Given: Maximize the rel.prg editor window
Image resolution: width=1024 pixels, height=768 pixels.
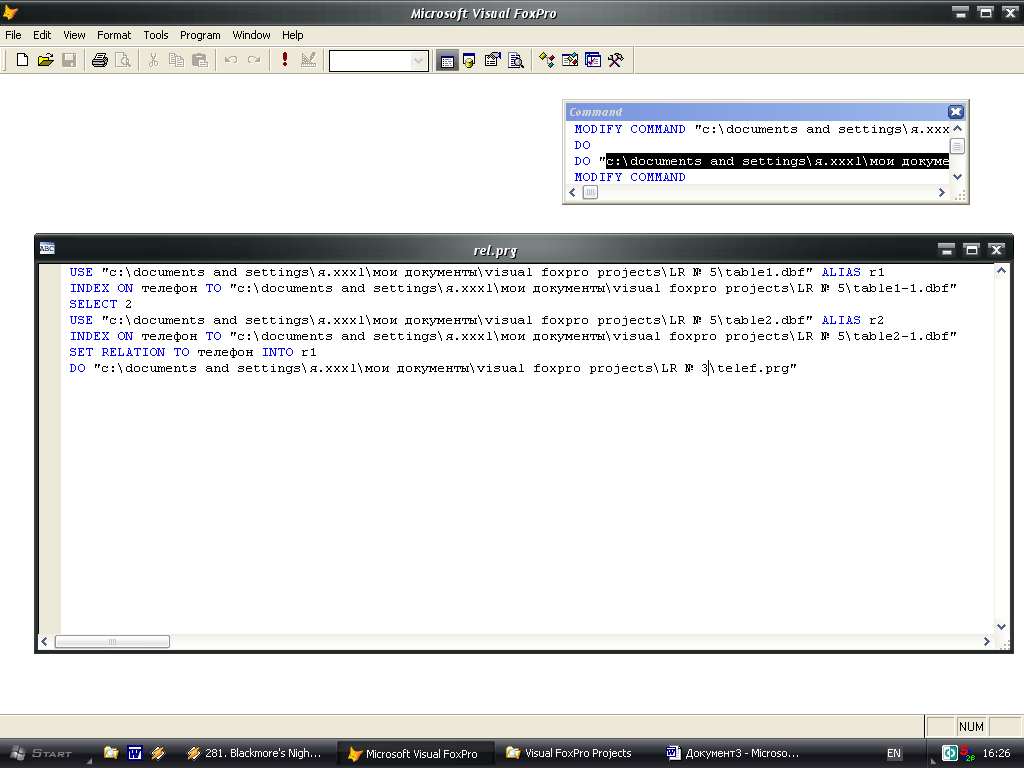Looking at the screenshot, I should 972,249.
